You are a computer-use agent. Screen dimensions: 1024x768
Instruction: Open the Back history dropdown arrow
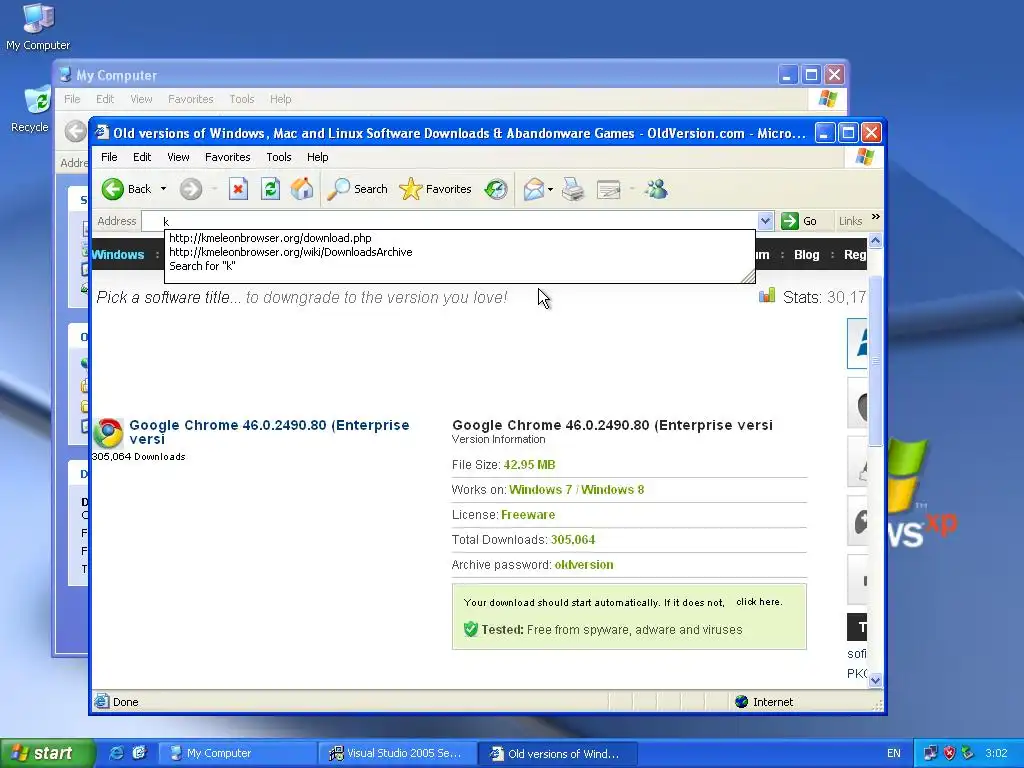tap(163, 189)
